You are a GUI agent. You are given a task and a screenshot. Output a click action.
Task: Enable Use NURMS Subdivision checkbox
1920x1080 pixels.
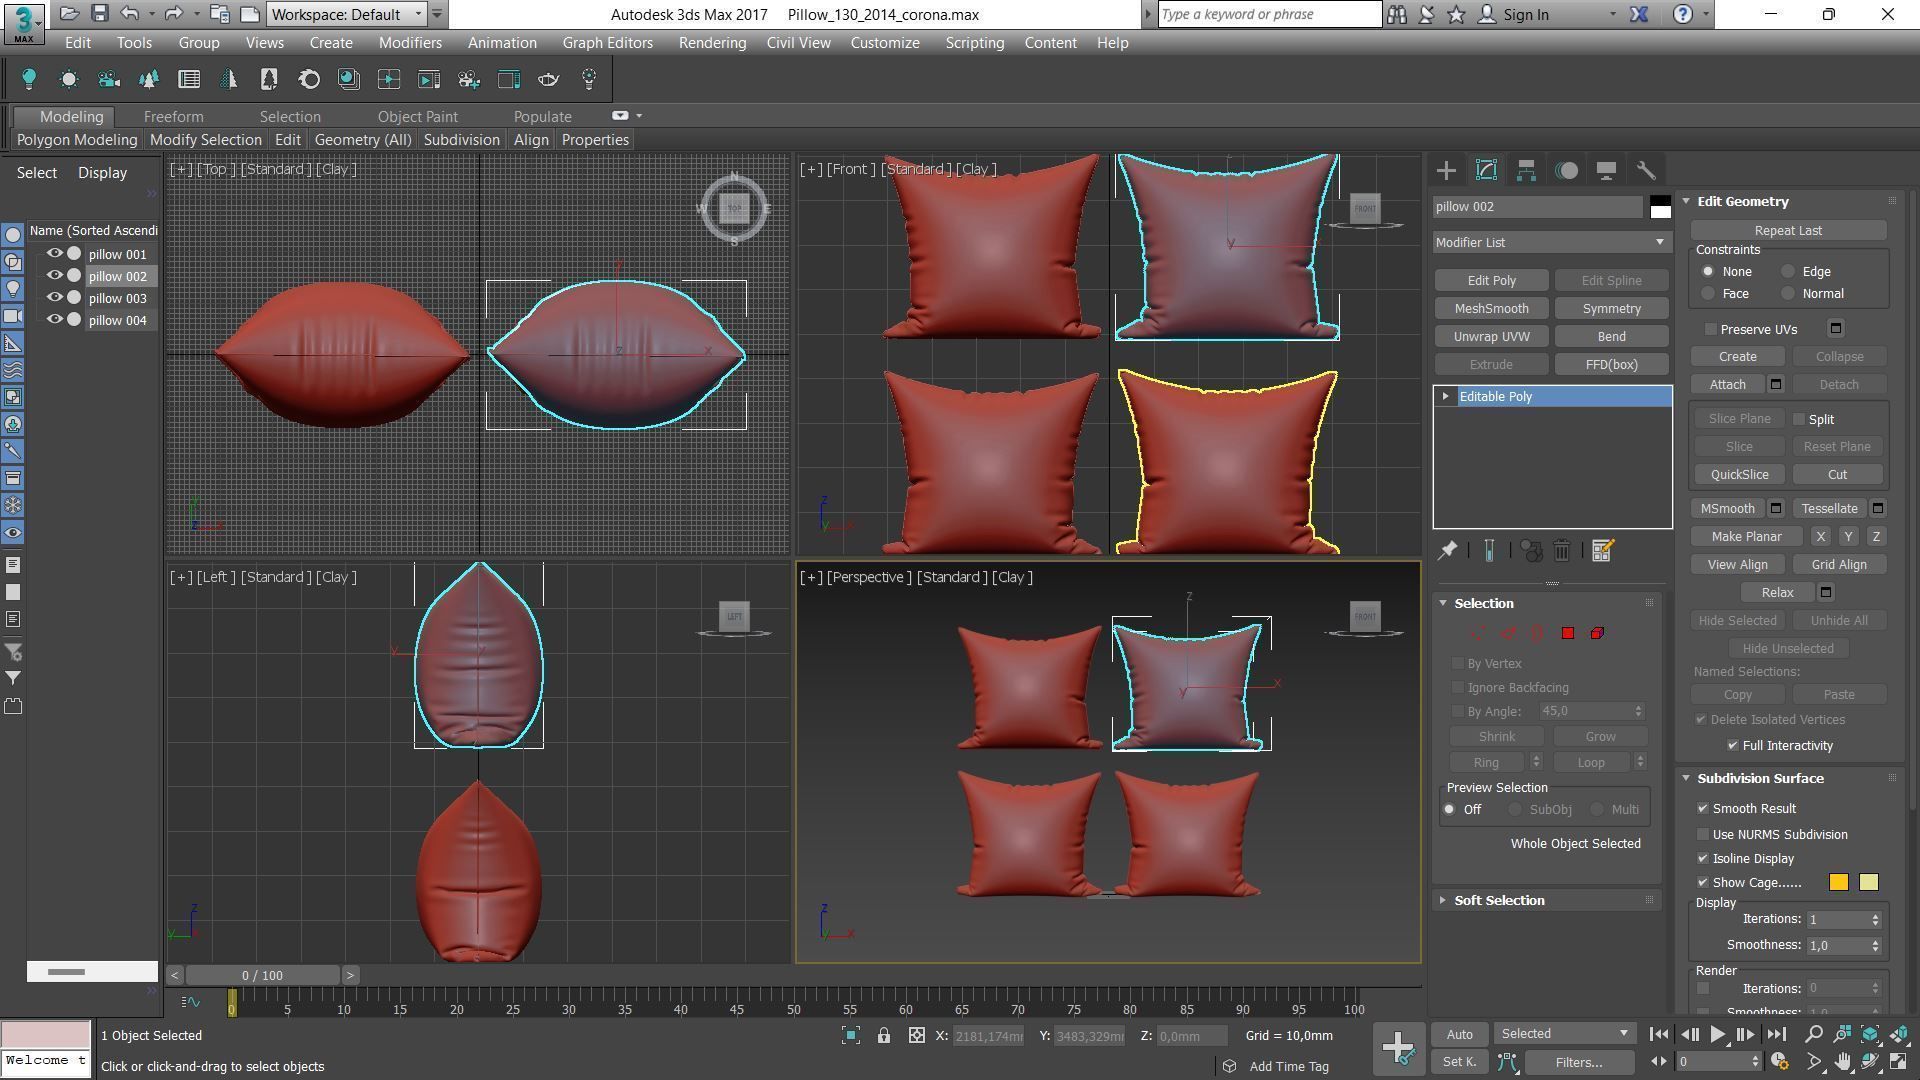tap(1703, 835)
